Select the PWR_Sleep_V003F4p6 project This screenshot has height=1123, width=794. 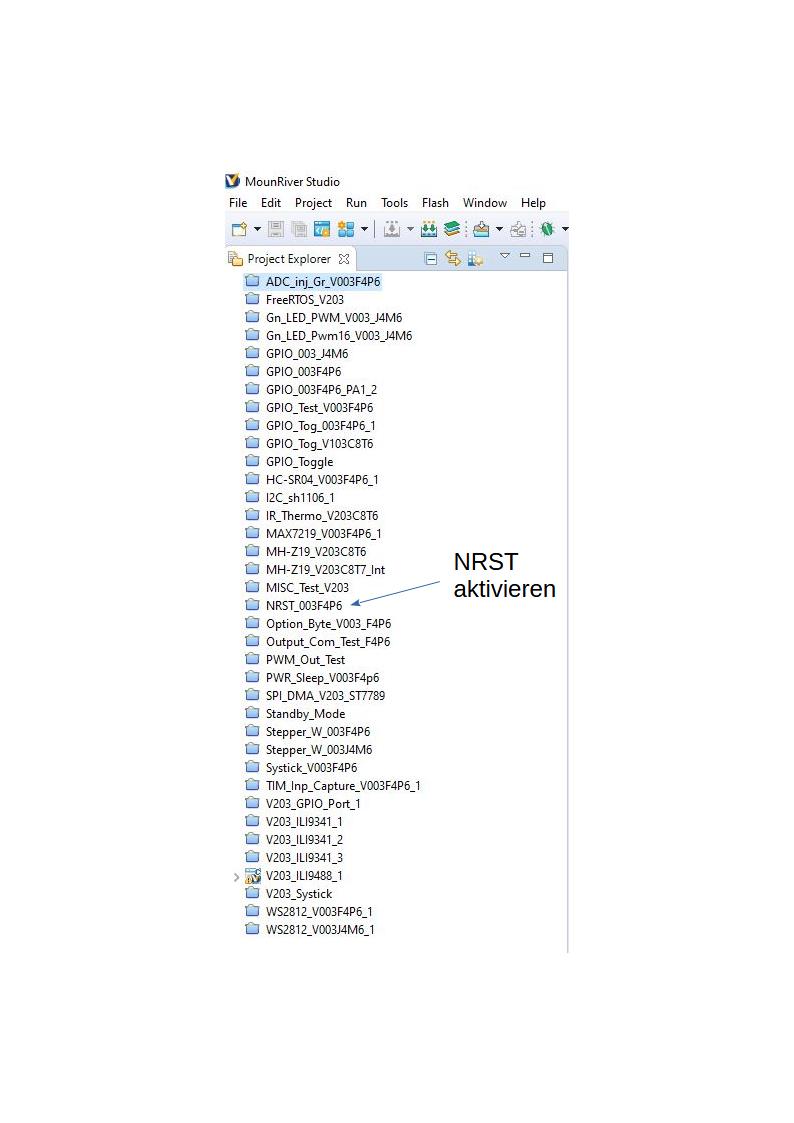point(322,678)
